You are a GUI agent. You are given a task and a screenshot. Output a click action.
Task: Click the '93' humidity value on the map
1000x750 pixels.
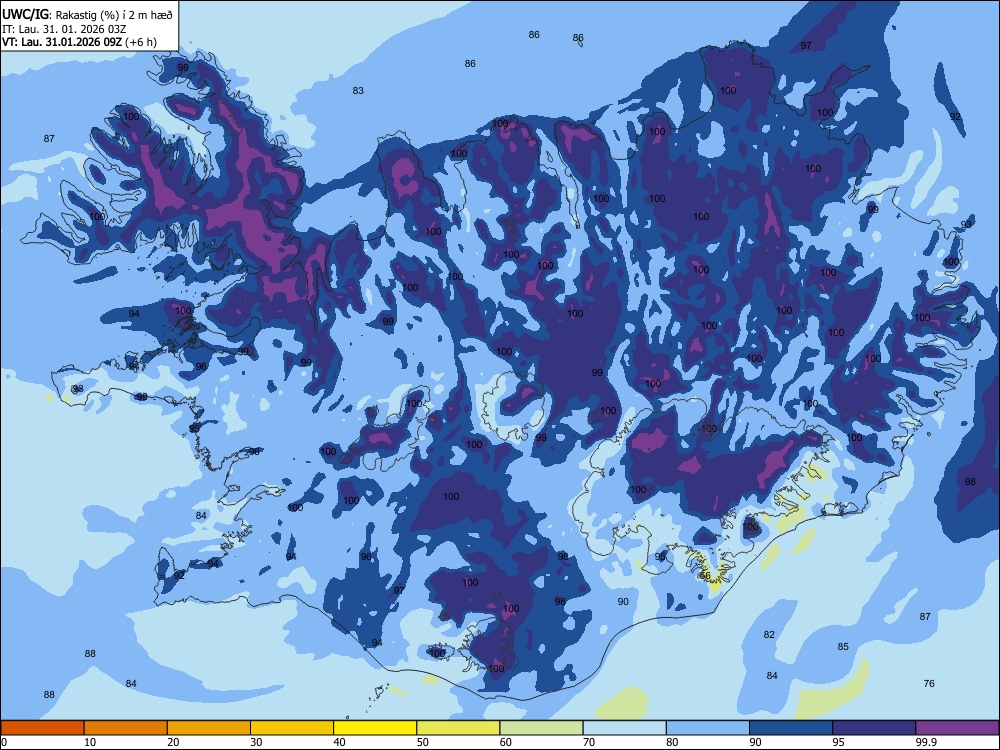click(966, 224)
